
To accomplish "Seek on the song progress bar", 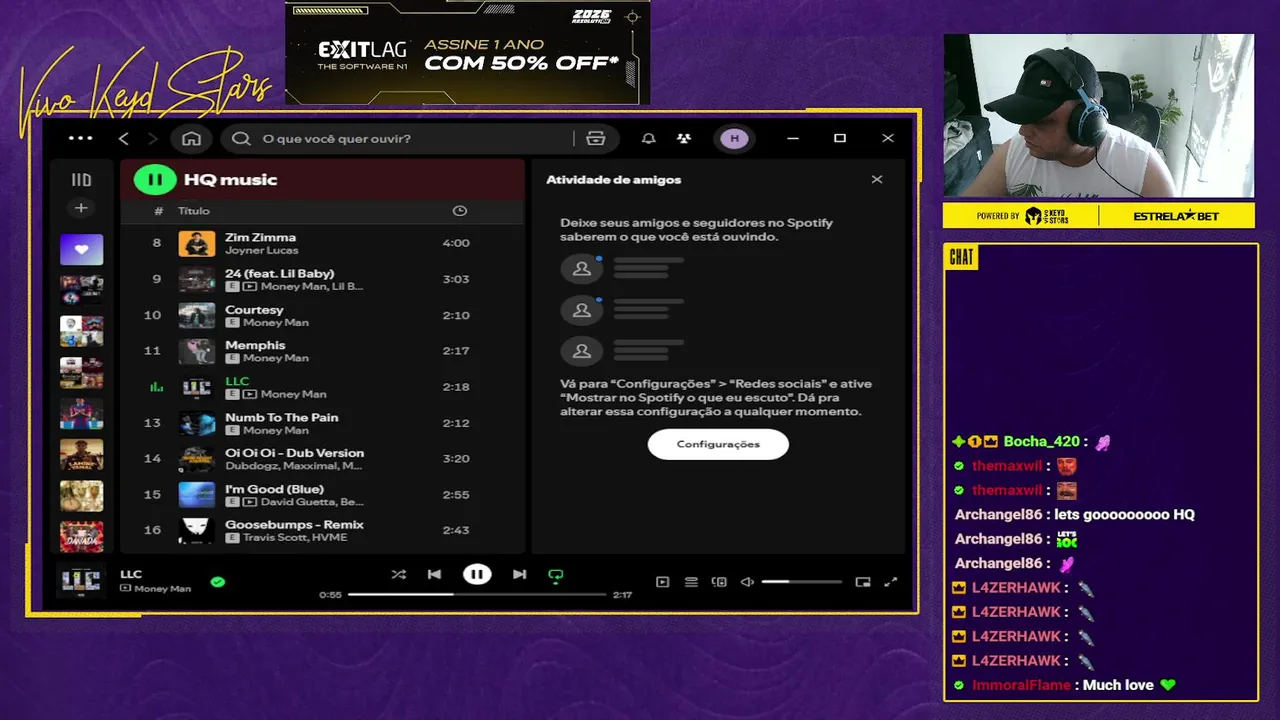I will coord(477,594).
